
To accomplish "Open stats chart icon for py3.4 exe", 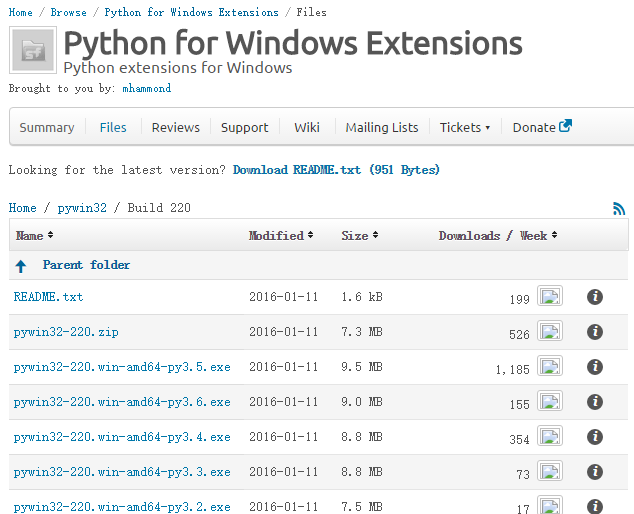I will coord(550,436).
